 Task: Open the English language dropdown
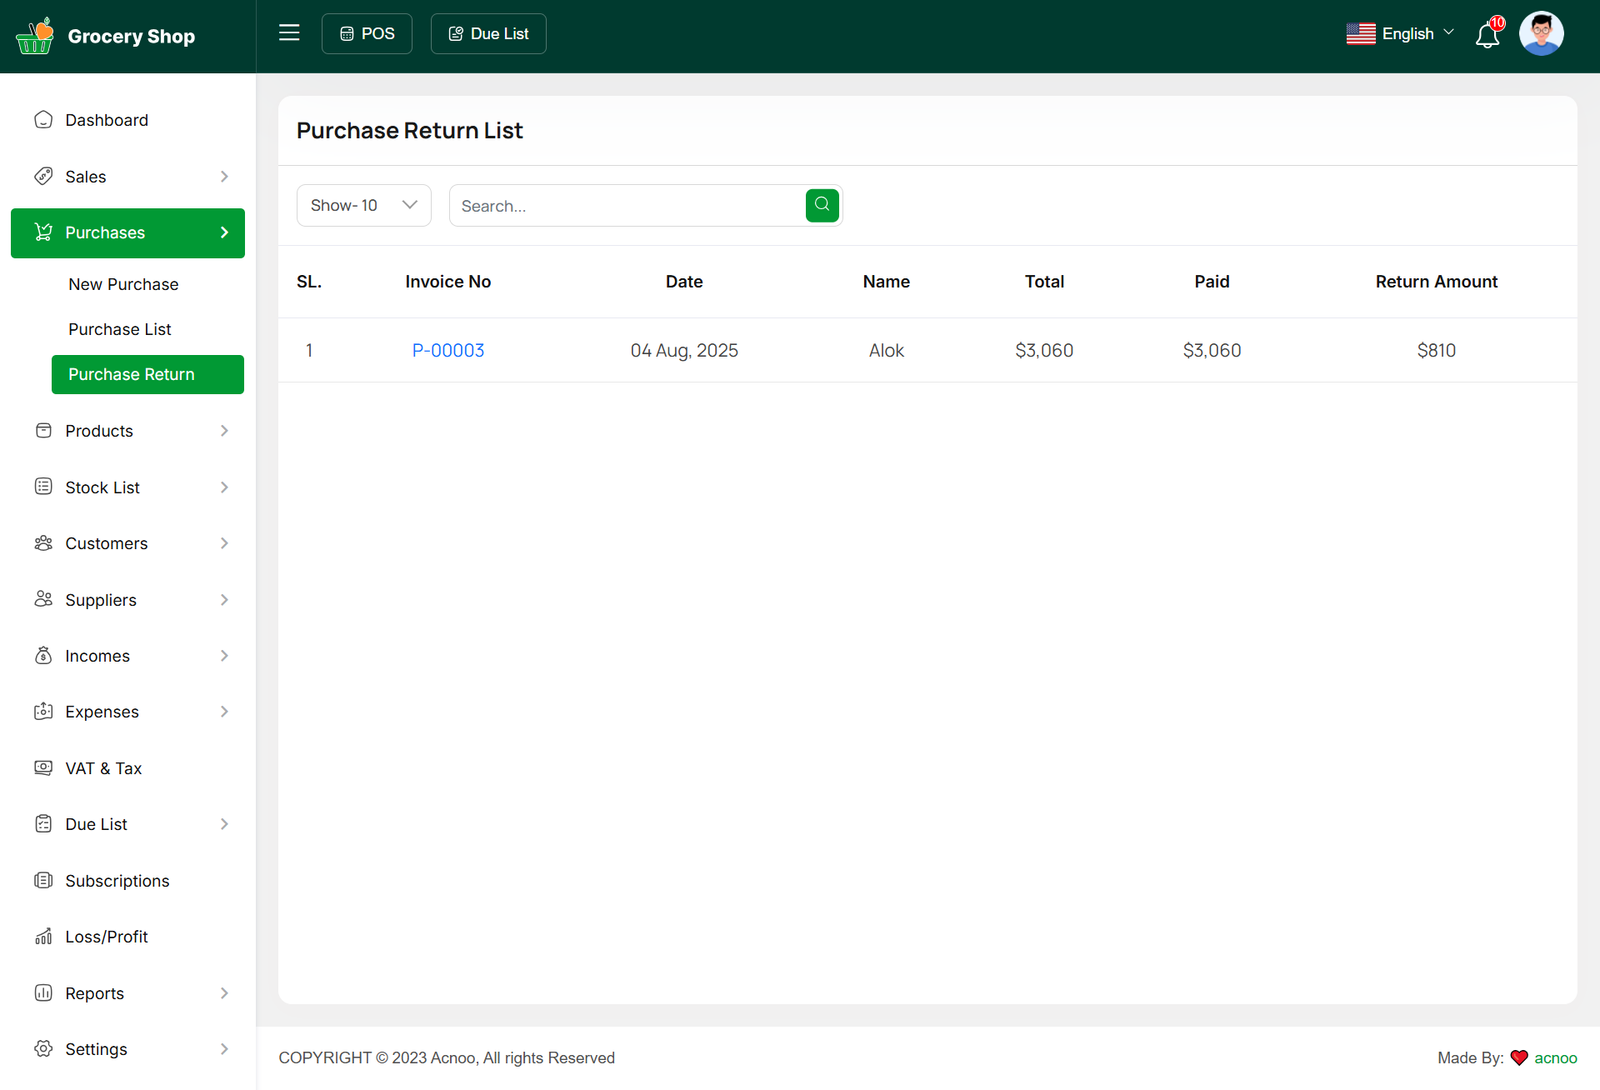[1400, 34]
